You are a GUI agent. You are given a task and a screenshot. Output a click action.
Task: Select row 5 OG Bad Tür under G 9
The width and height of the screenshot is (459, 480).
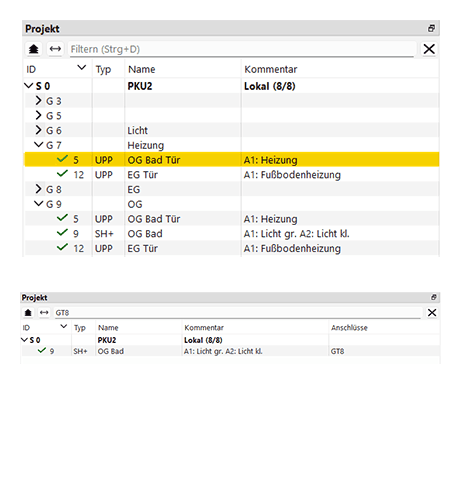[x=232, y=219]
